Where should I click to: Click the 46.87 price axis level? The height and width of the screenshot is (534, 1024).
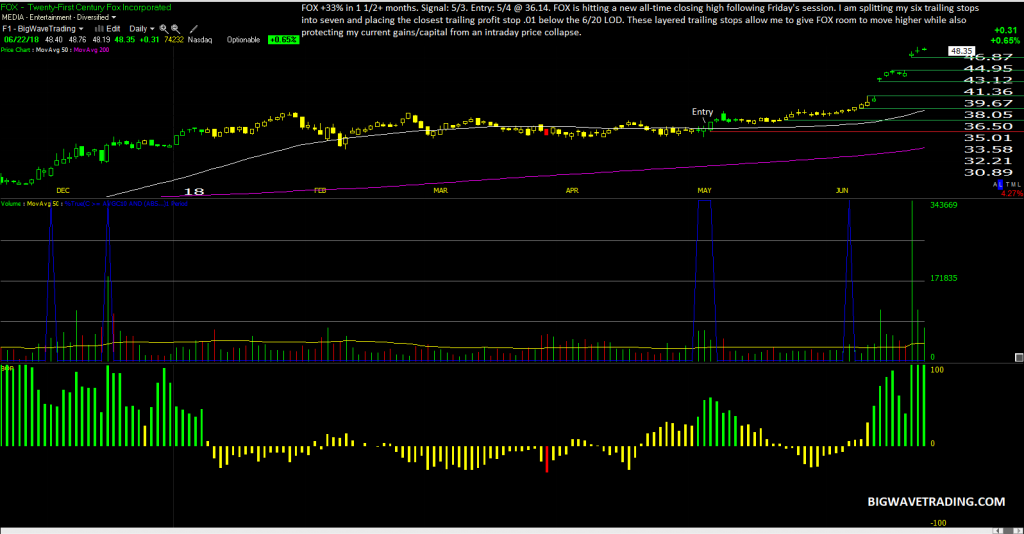[988, 57]
